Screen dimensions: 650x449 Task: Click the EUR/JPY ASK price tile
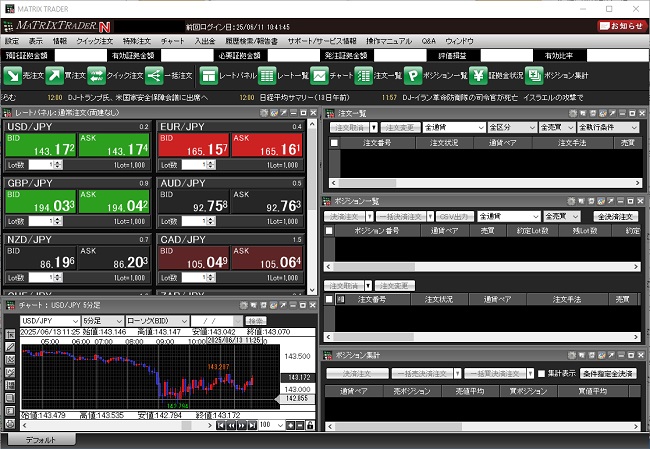[x=267, y=145]
